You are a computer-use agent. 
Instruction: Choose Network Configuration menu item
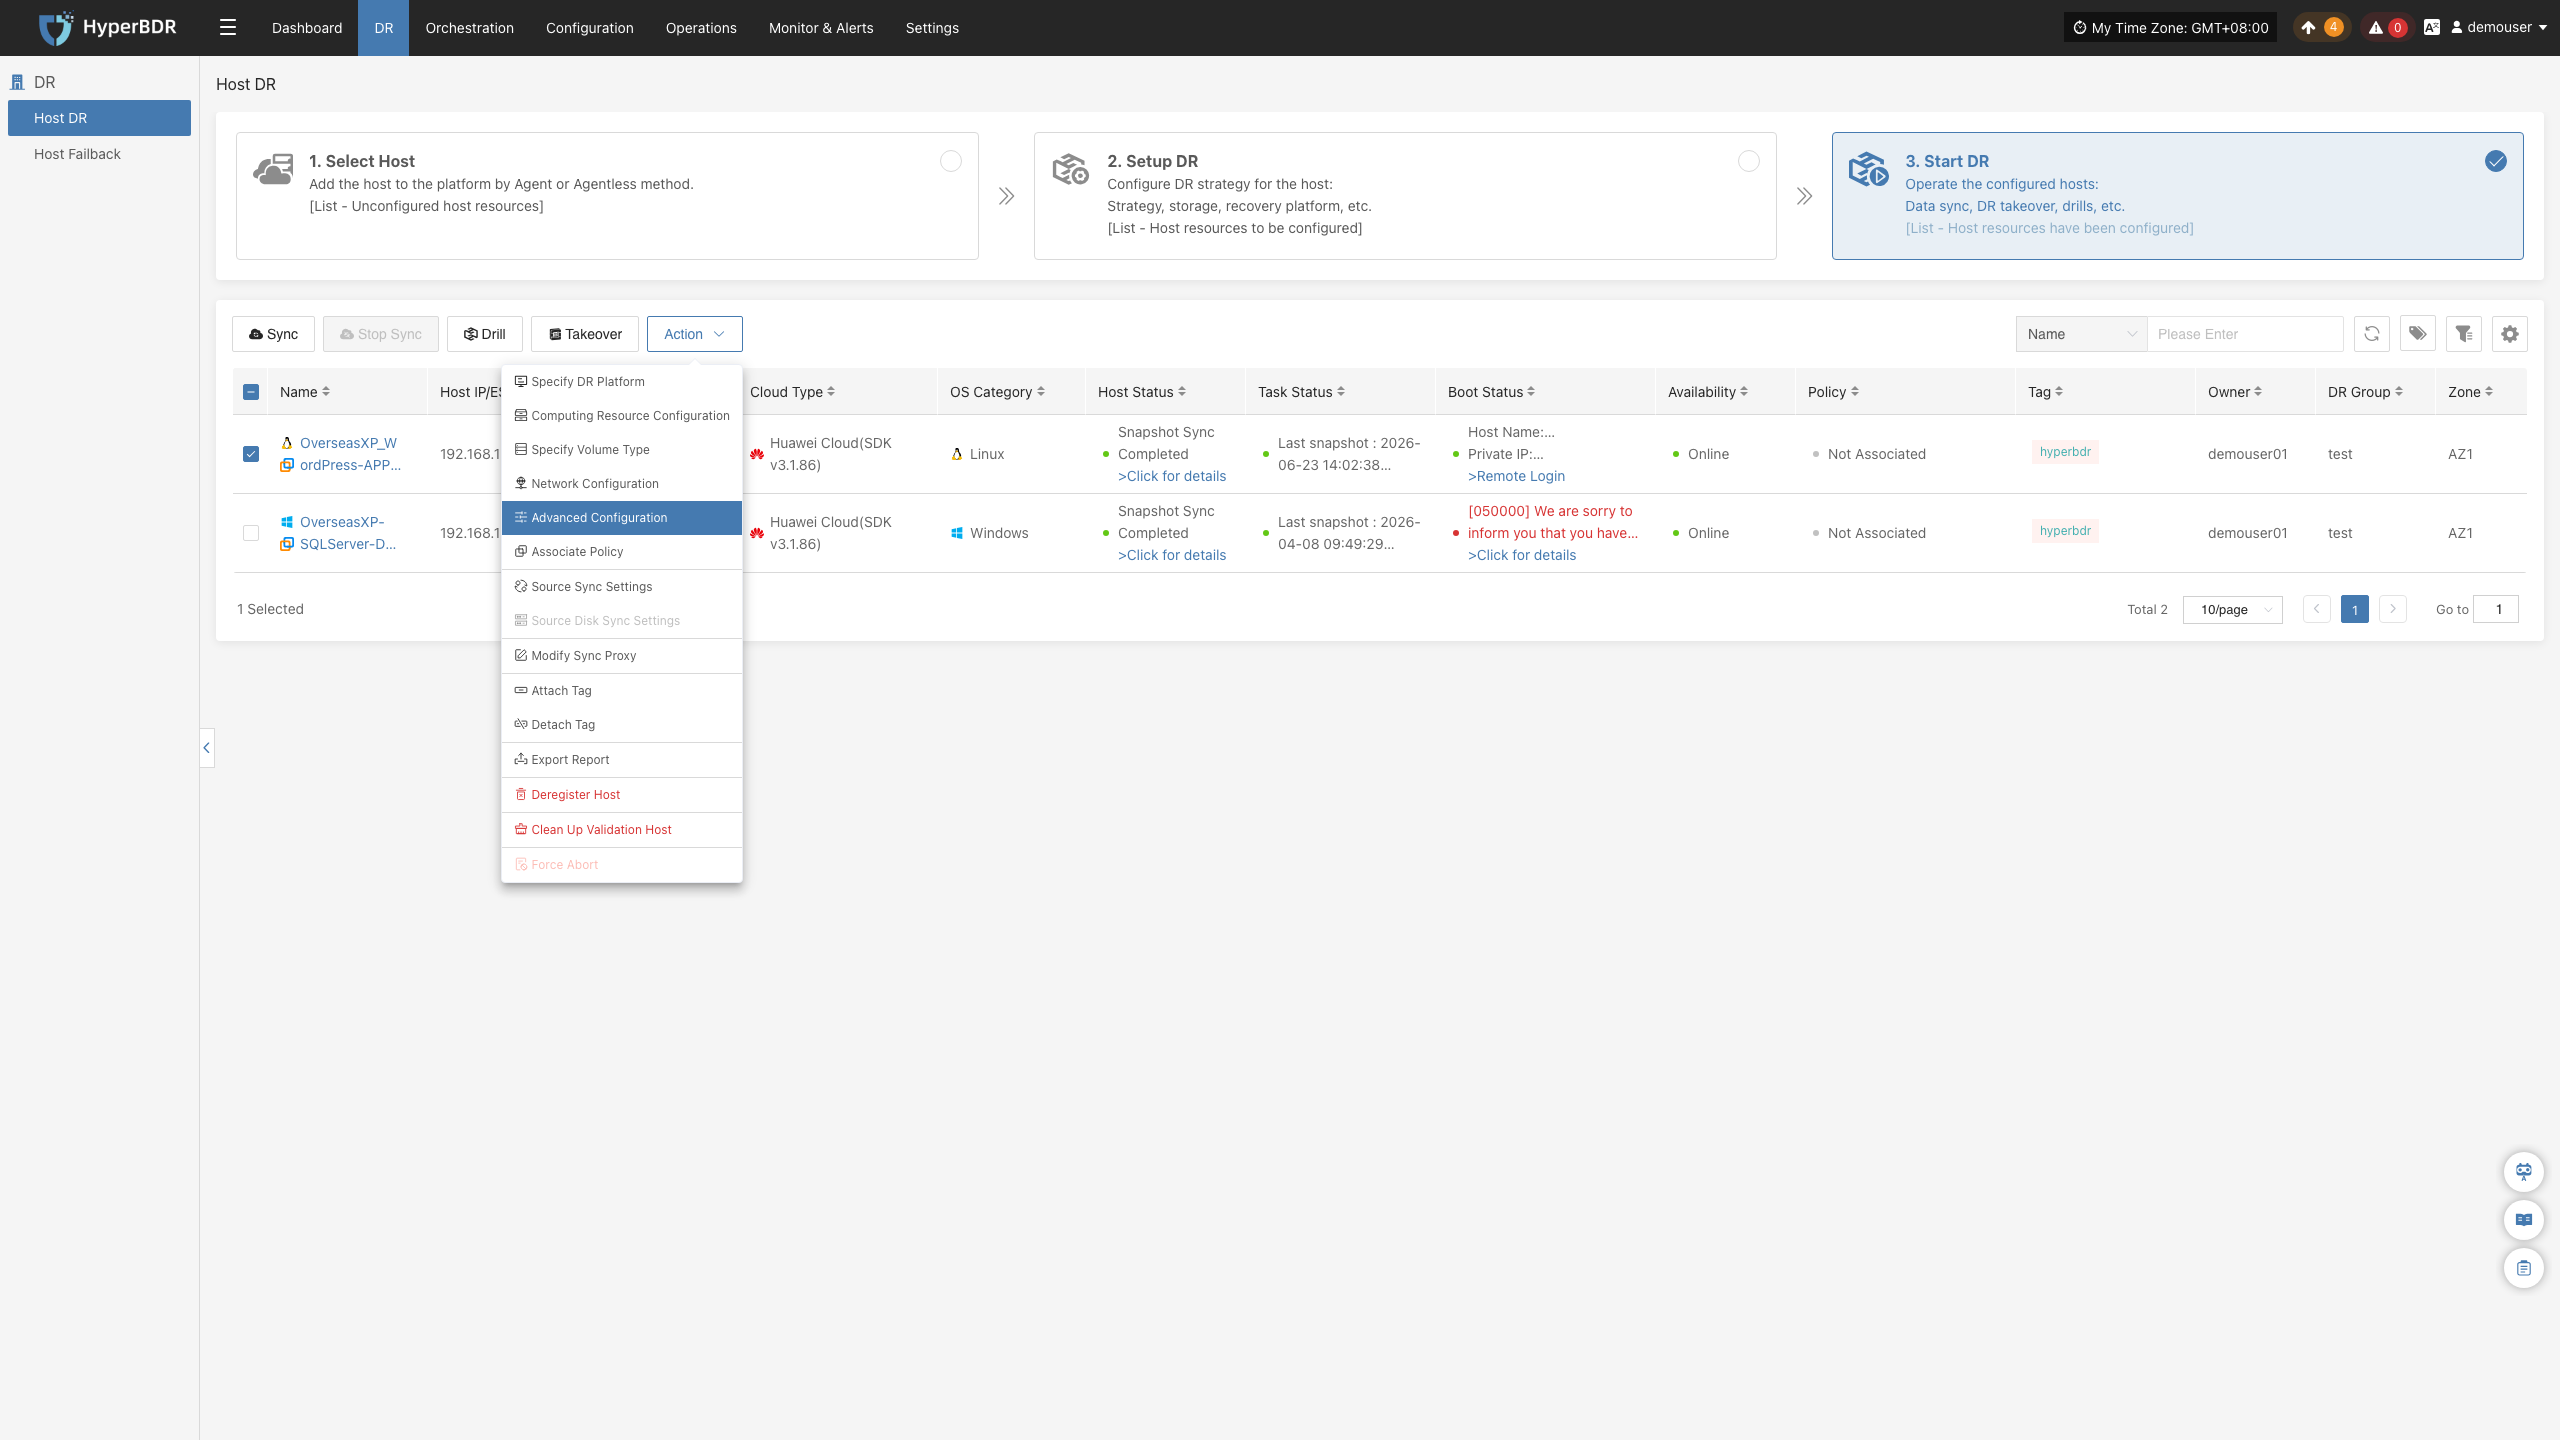[x=621, y=484]
